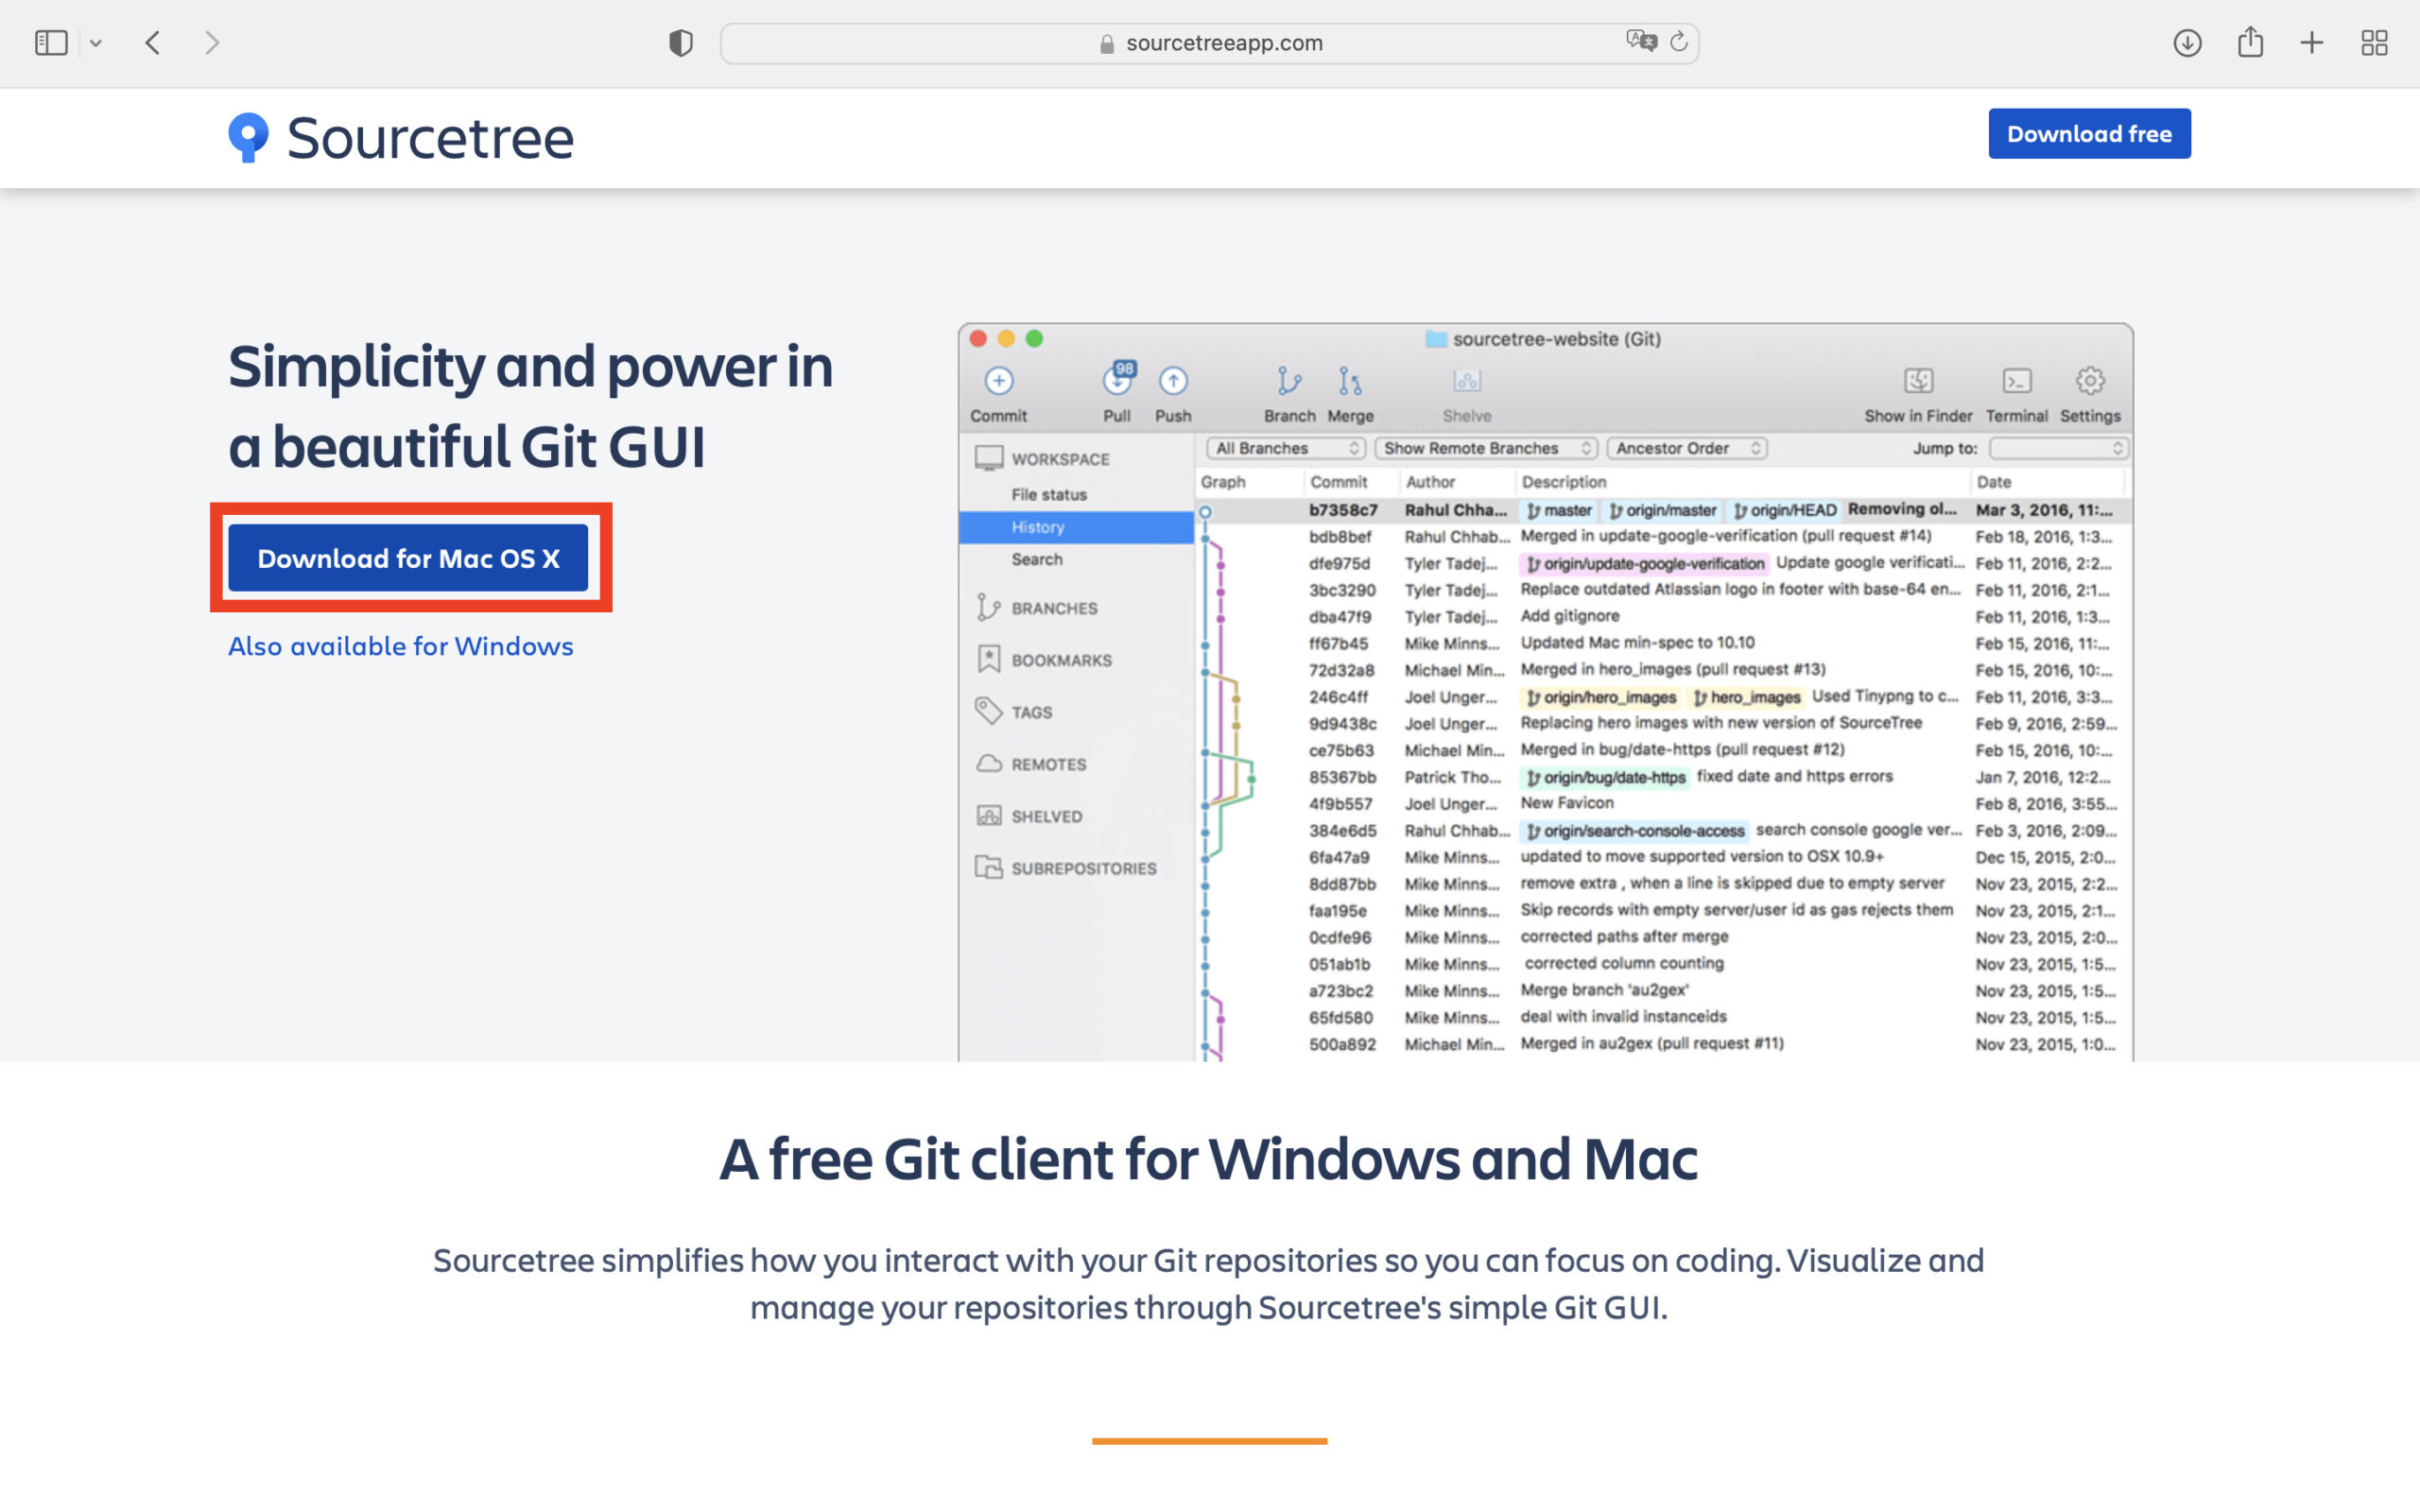Open the Jump to dropdown field

pyautogui.click(x=2058, y=448)
